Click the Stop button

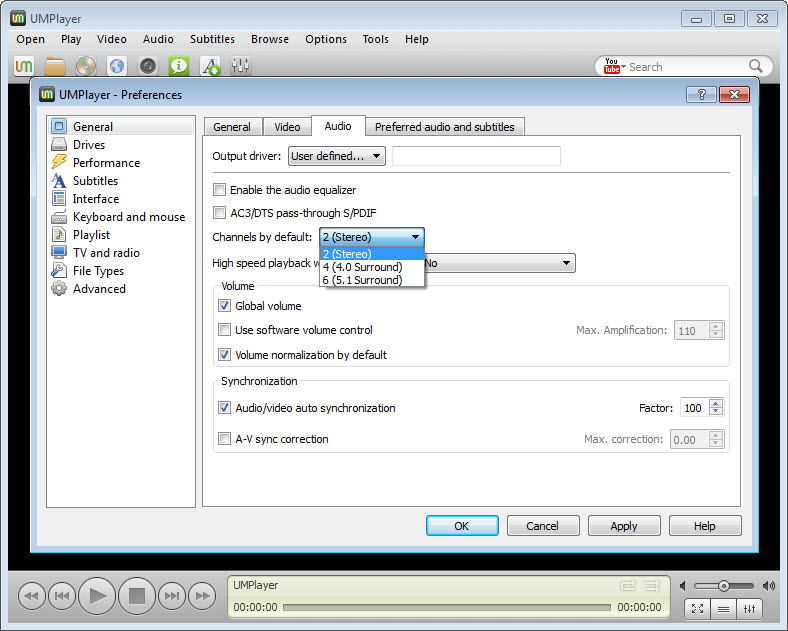[x=137, y=596]
